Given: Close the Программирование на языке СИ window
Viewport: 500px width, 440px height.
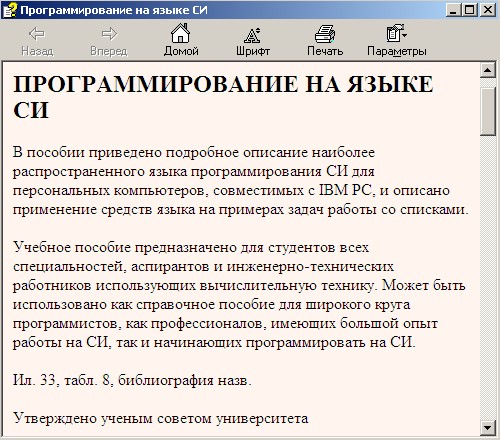Looking at the screenshot, I should click(x=488, y=10).
